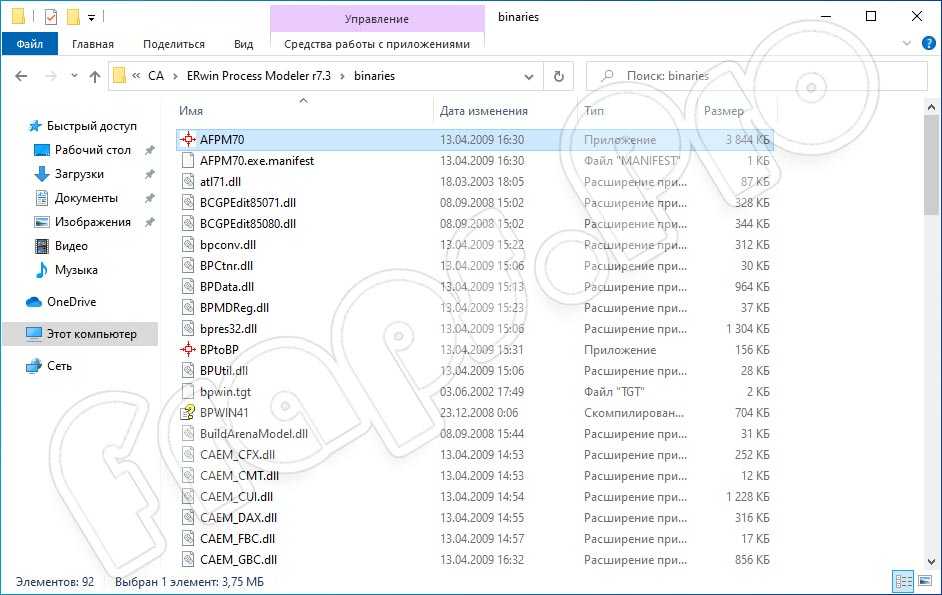Click the CA breadcrumb folder
This screenshot has width=942, height=595.
pos(156,76)
